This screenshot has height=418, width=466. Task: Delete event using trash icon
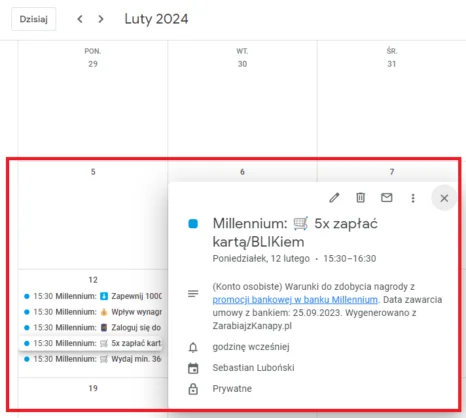point(360,198)
